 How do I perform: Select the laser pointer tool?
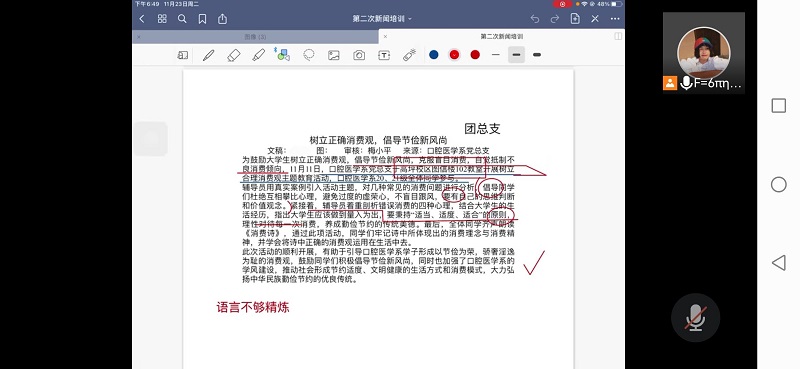pyautogui.click(x=410, y=55)
